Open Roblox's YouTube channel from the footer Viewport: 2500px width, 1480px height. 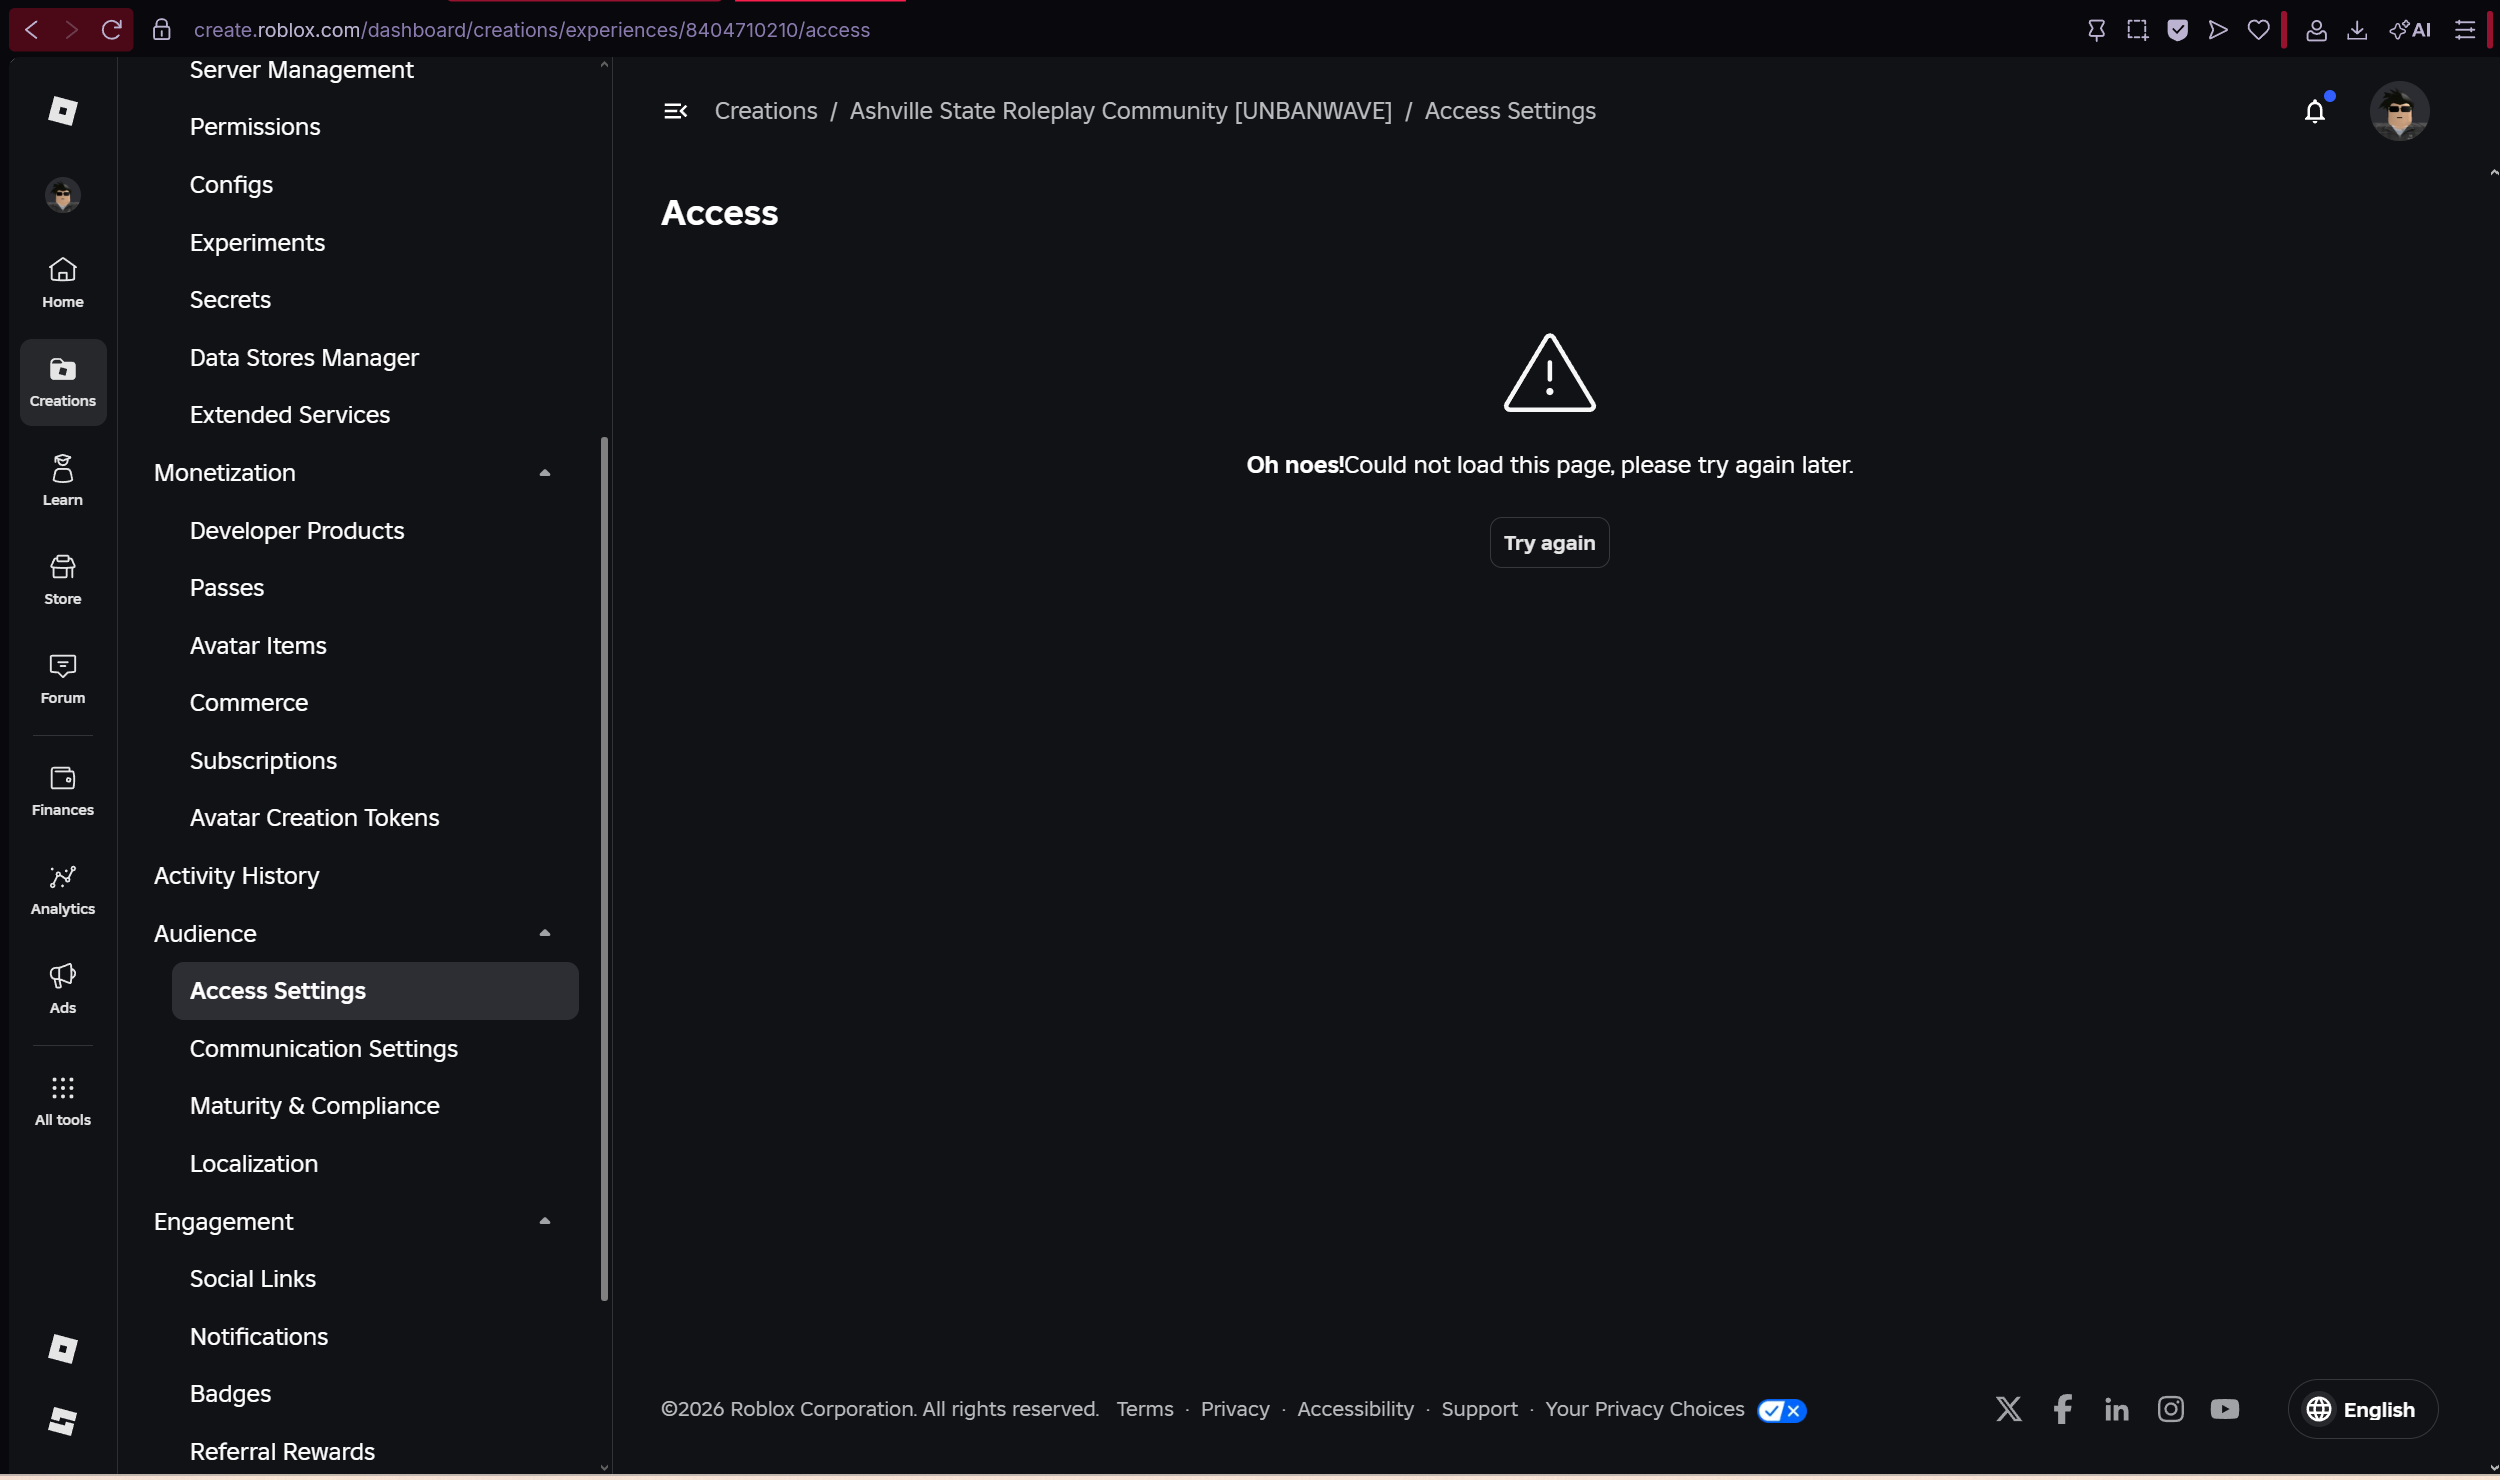[x=2226, y=1408]
